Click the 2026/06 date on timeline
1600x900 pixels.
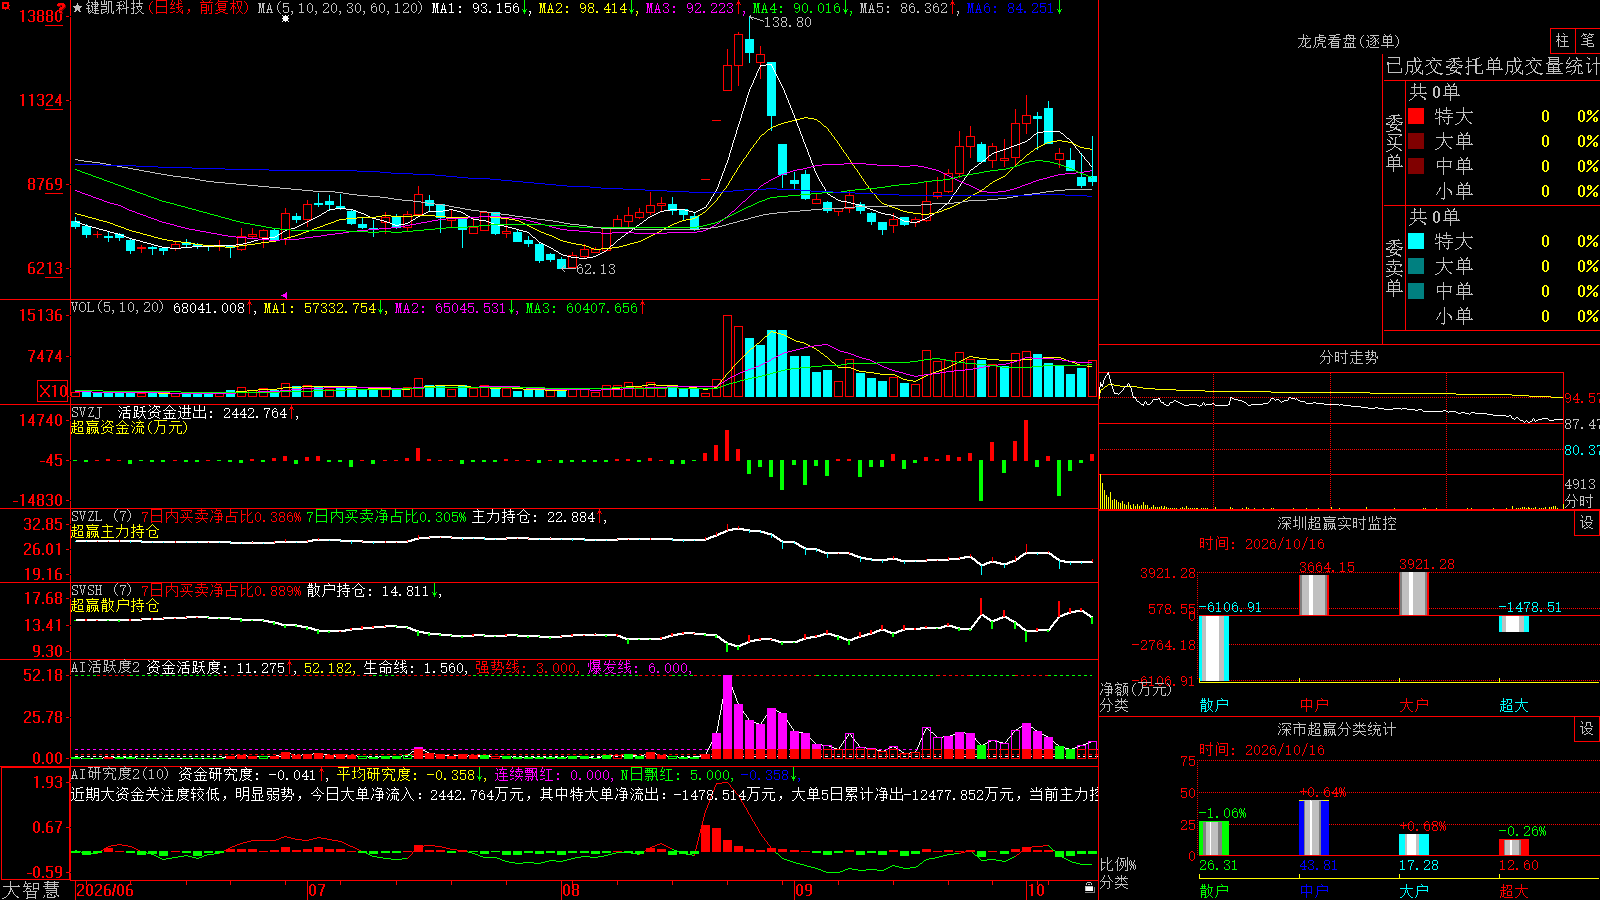point(105,890)
